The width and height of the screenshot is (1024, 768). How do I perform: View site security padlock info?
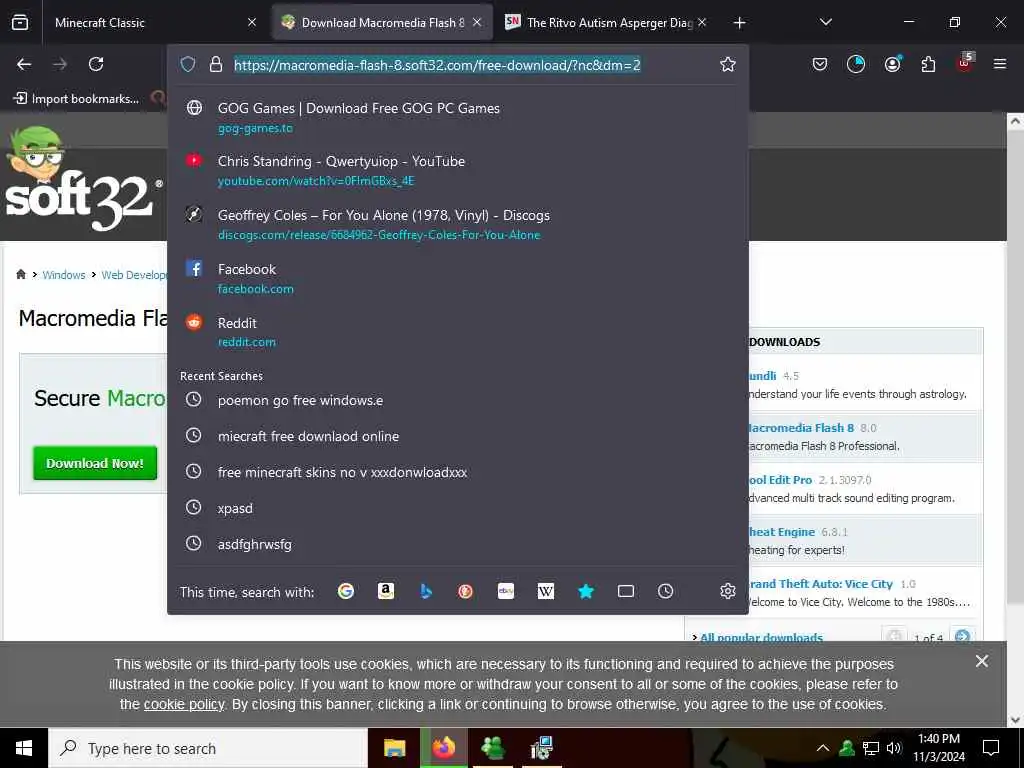point(216,64)
